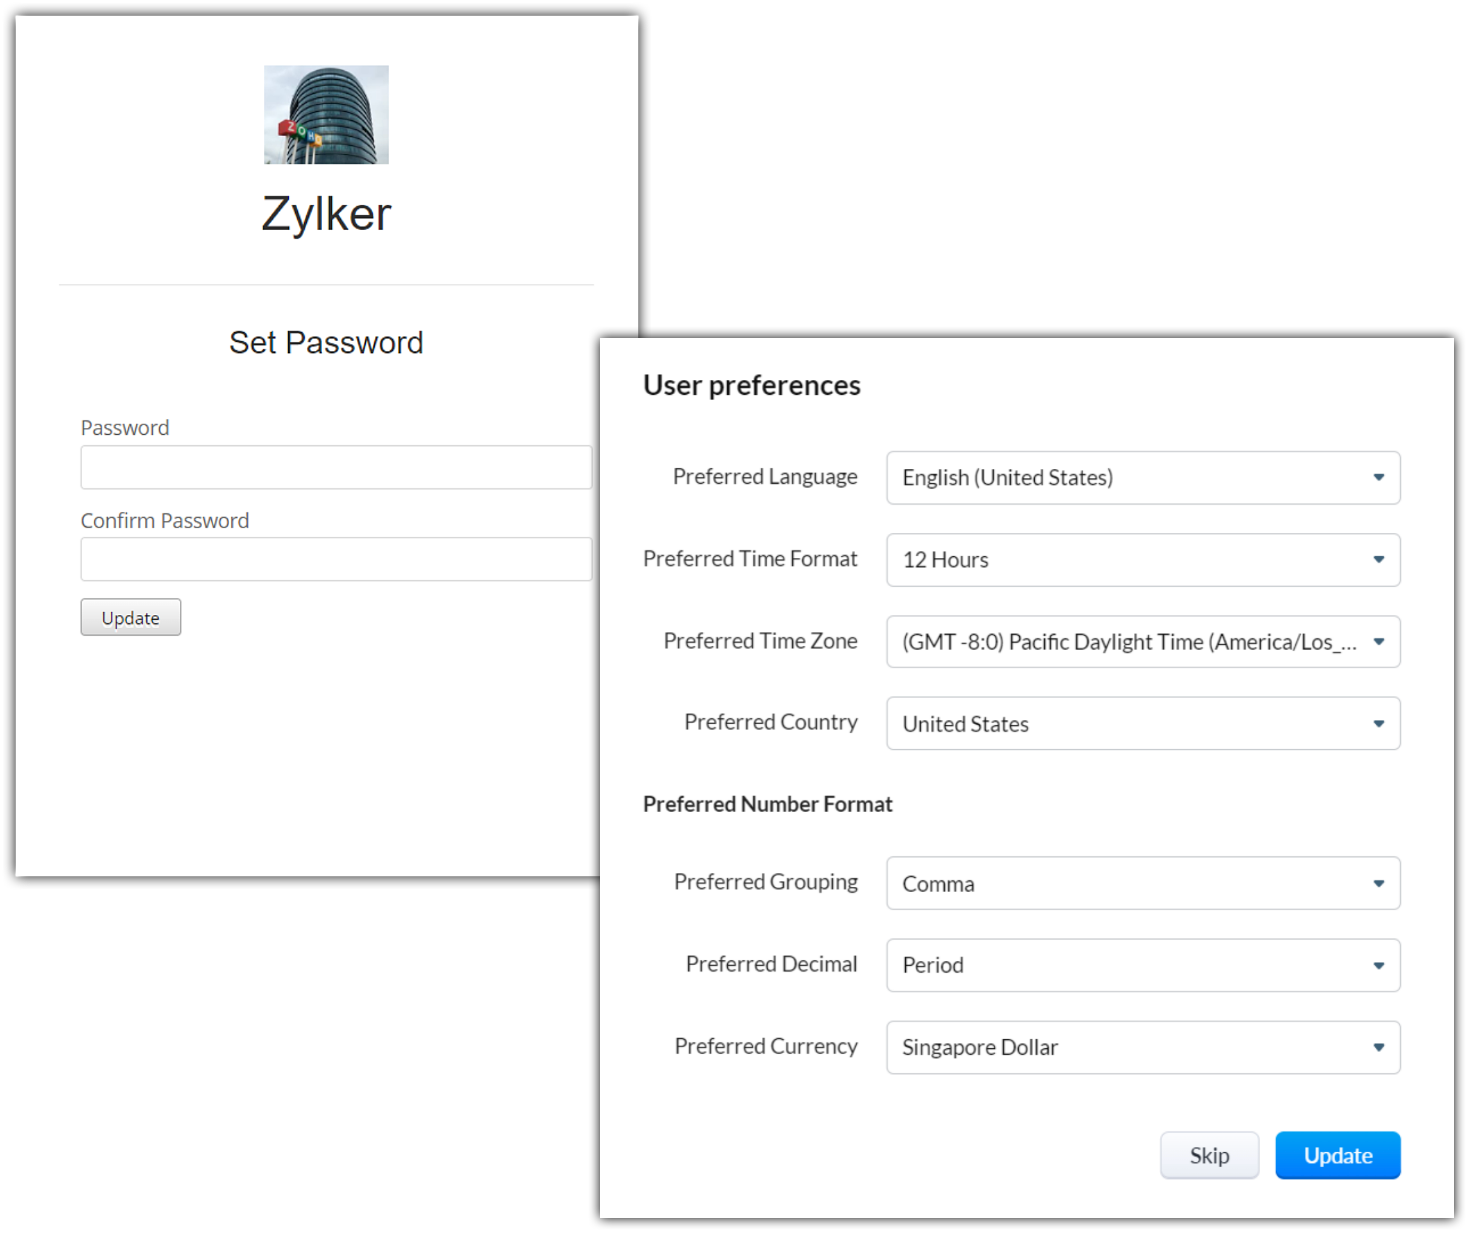This screenshot has height=1238, width=1470.
Task: Open the Preferred Country dropdown
Action: pos(1143,724)
